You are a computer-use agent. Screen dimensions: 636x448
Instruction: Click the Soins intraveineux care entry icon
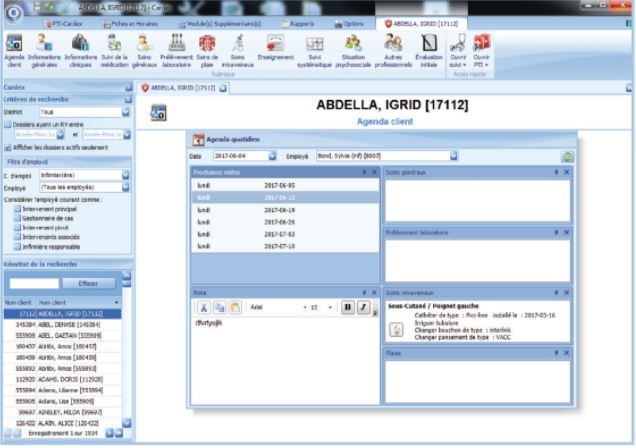click(x=396, y=330)
